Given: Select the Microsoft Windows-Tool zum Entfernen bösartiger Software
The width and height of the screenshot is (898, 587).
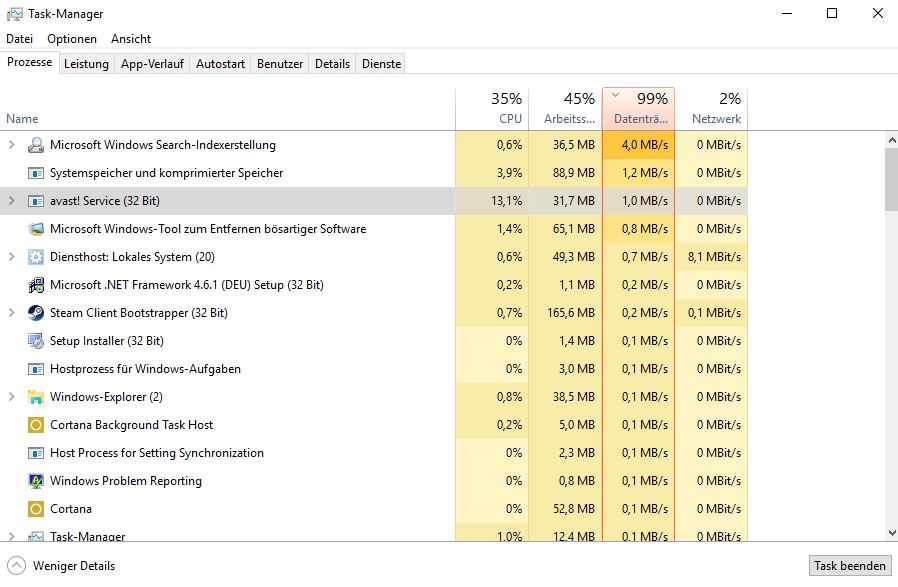Looking at the screenshot, I should tap(208, 229).
